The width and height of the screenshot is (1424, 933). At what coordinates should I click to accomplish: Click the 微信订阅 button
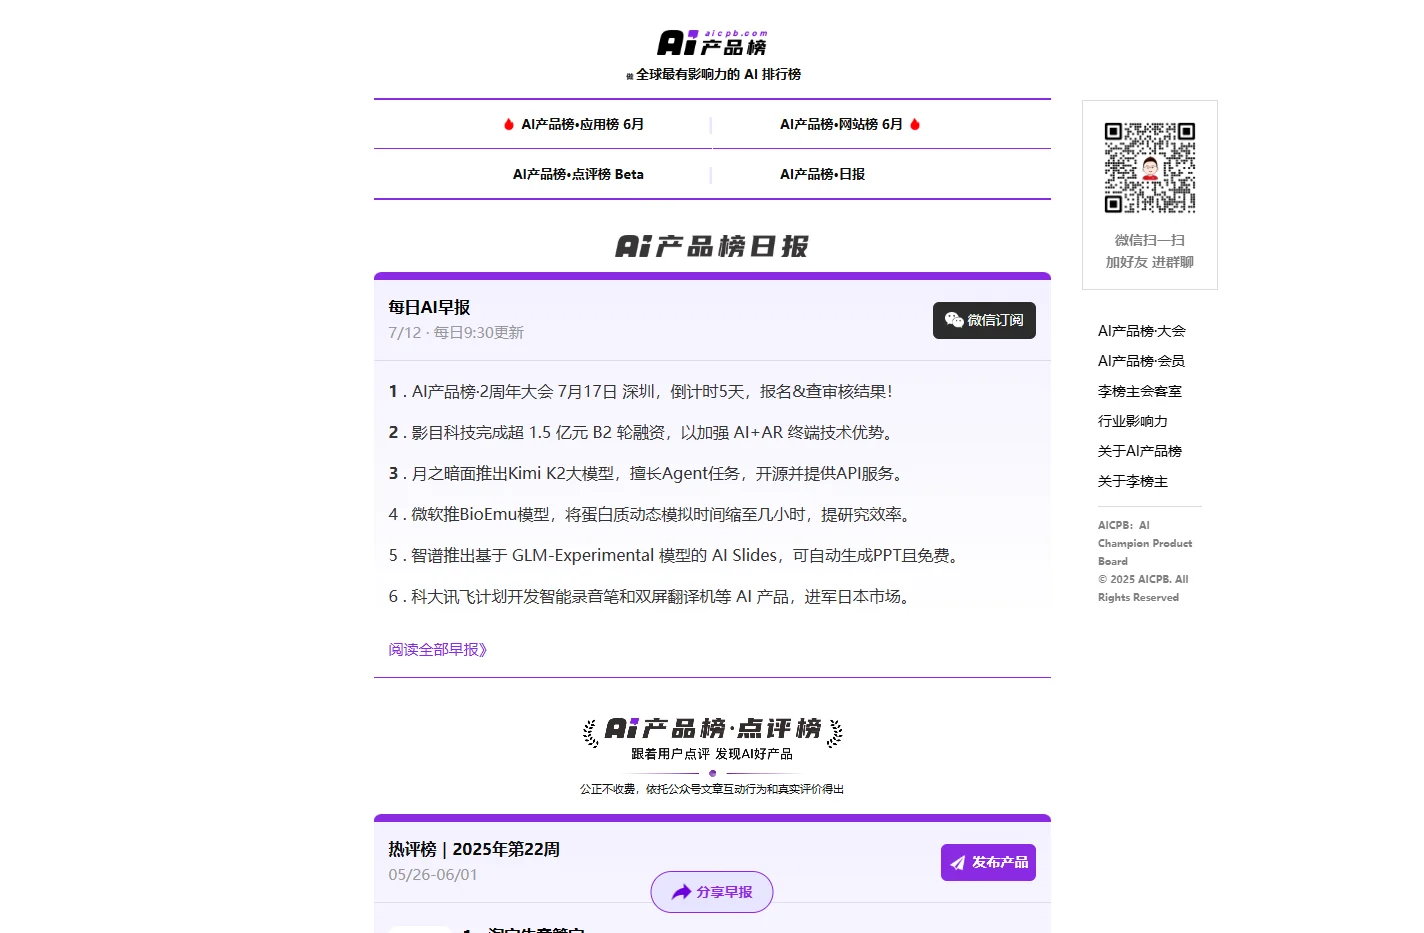pos(984,320)
